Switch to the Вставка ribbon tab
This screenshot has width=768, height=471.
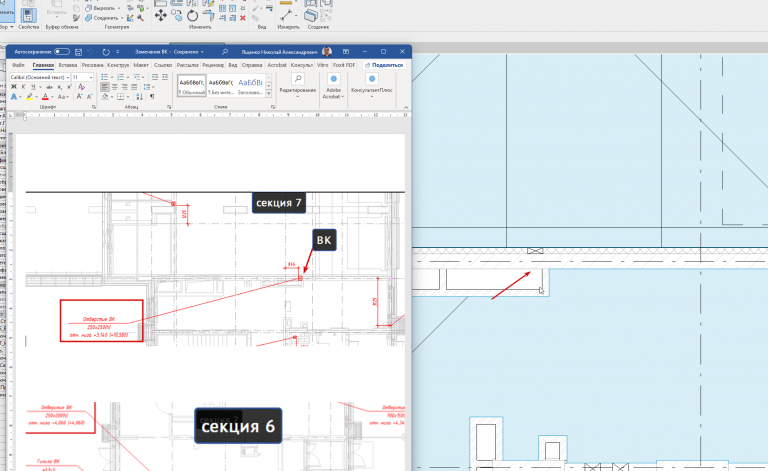pos(68,65)
